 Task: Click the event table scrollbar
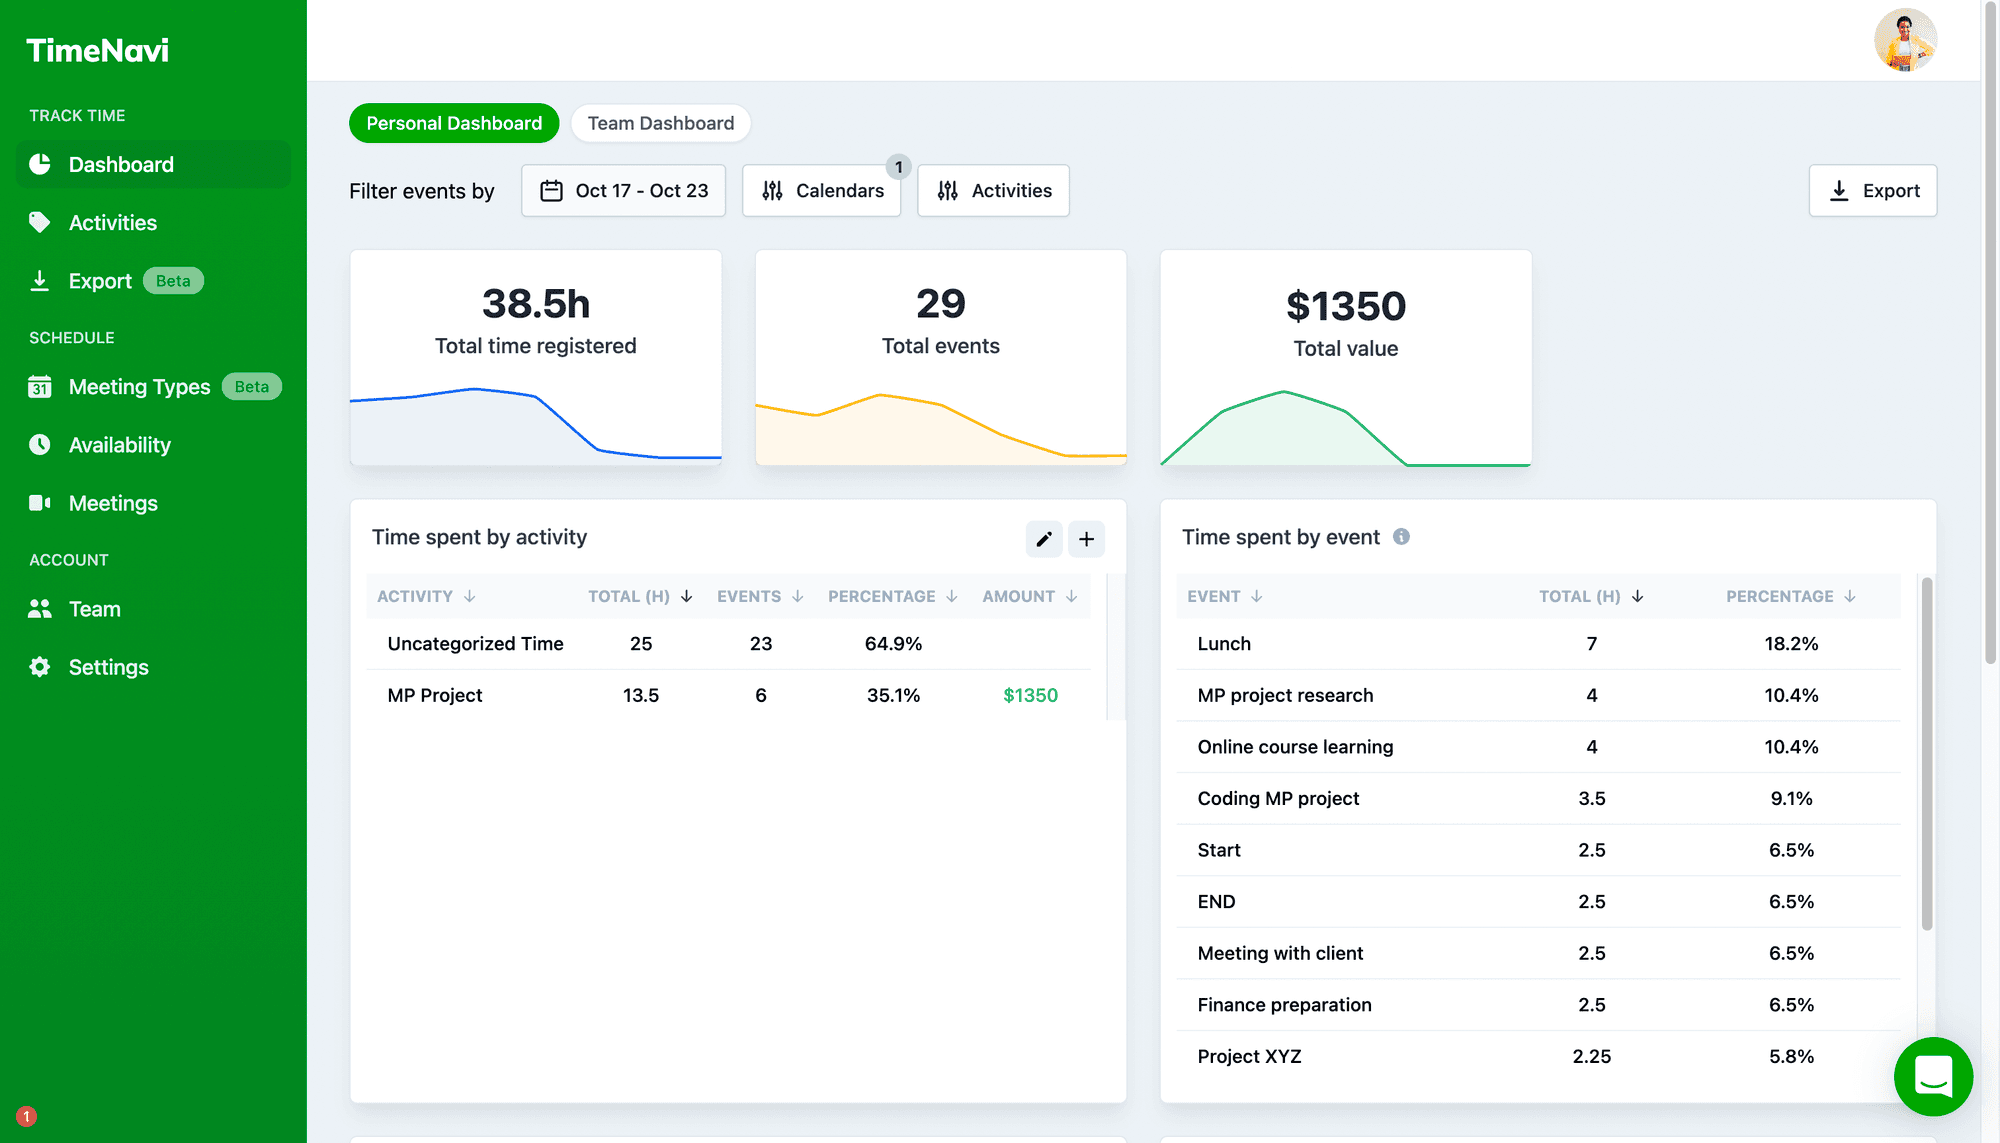pyautogui.click(x=1927, y=754)
